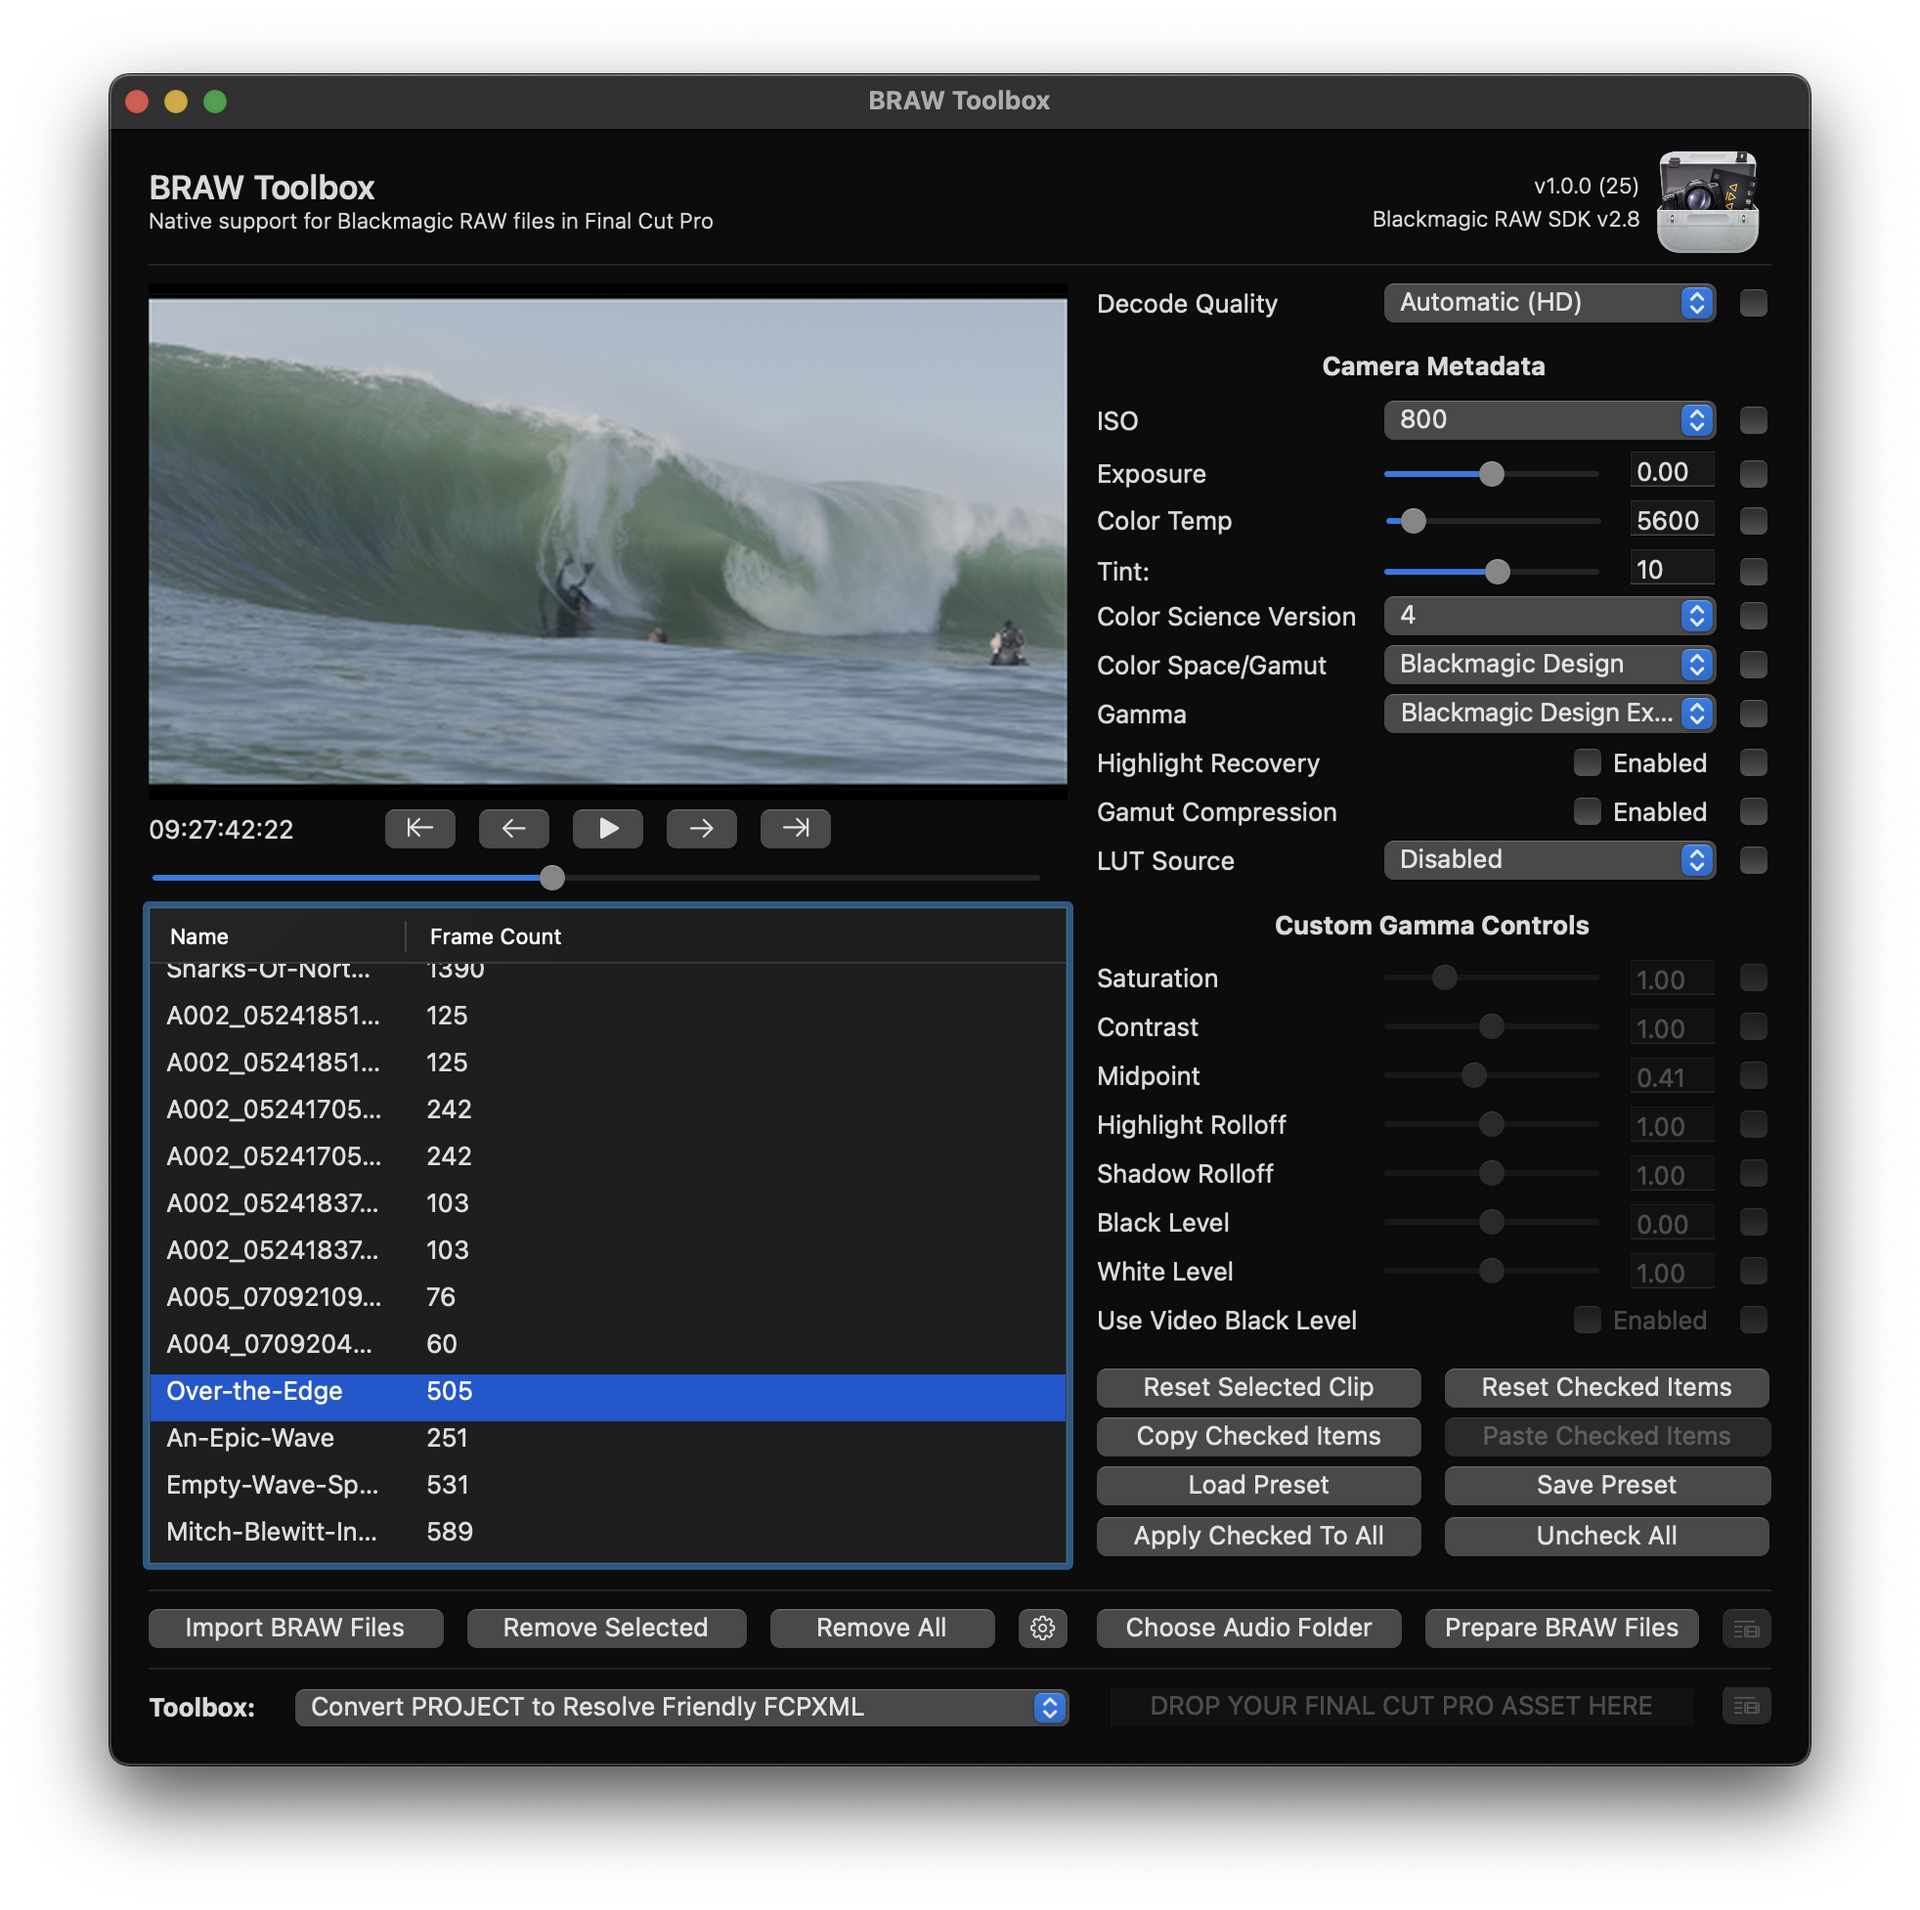Click Choose Audio Folder
1920x1910 pixels.
point(1248,1628)
